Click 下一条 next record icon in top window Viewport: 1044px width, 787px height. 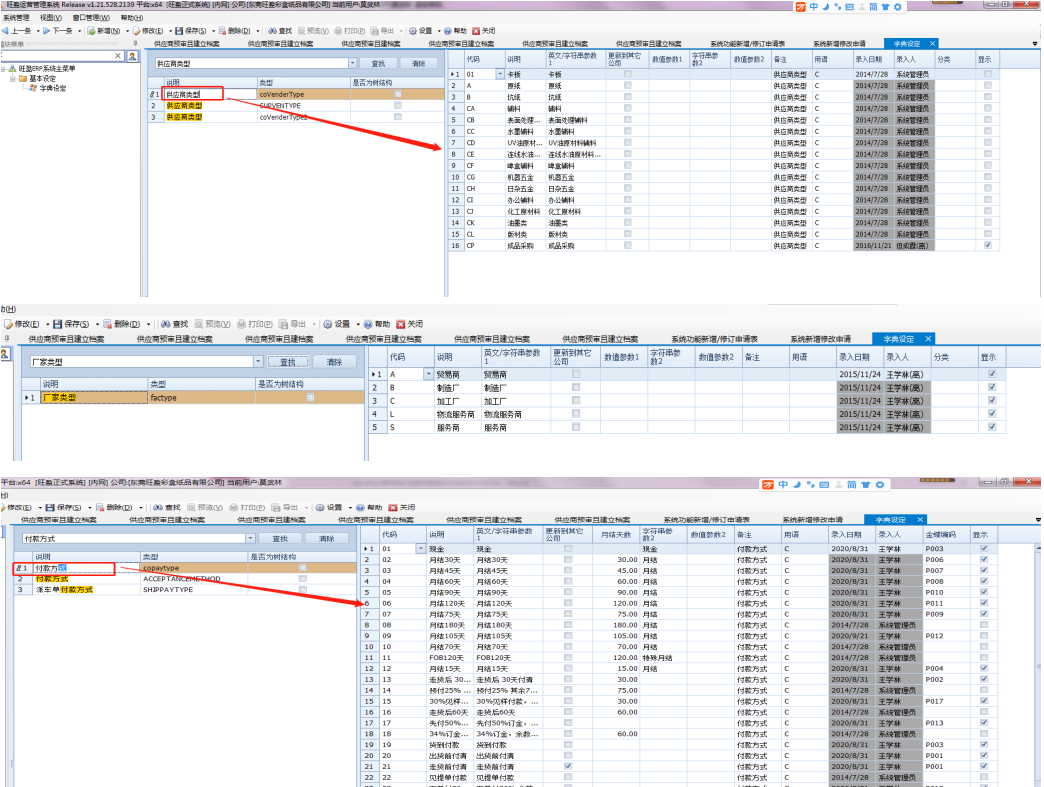(x=47, y=31)
